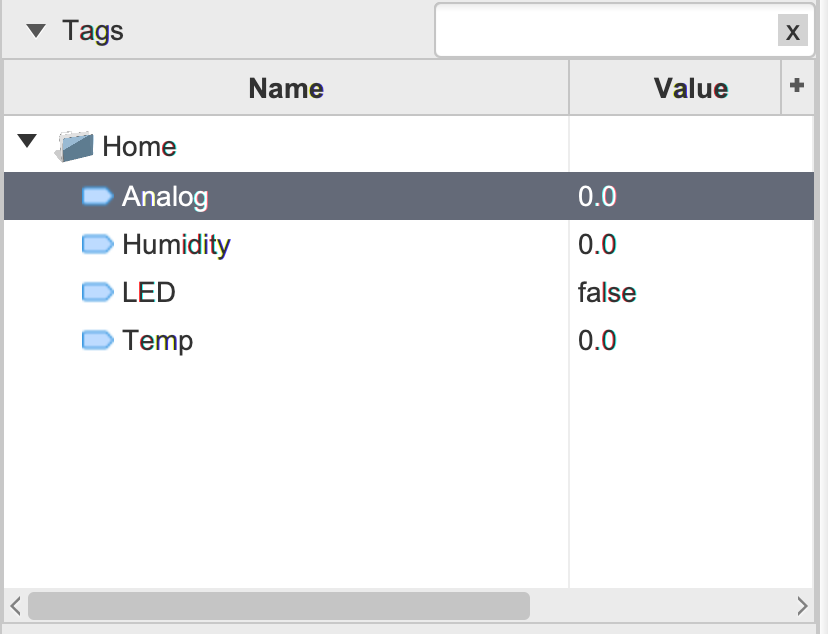
Task: Focus the tag search input field
Action: [606, 32]
